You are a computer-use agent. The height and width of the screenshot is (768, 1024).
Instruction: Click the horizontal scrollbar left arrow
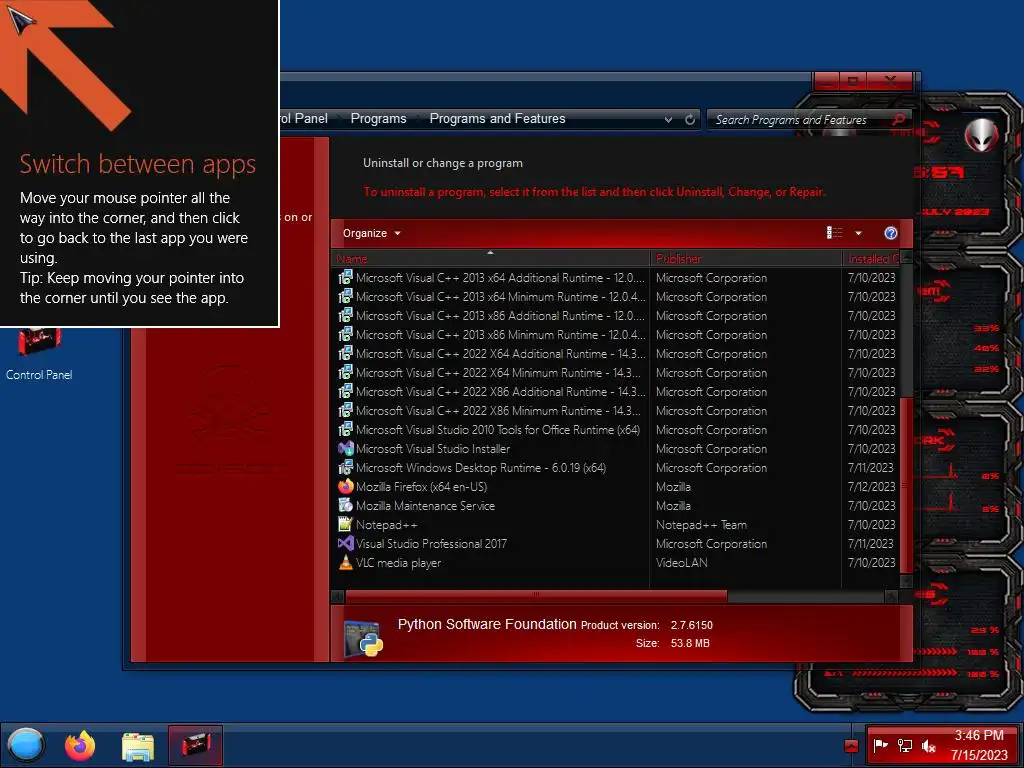coord(338,596)
